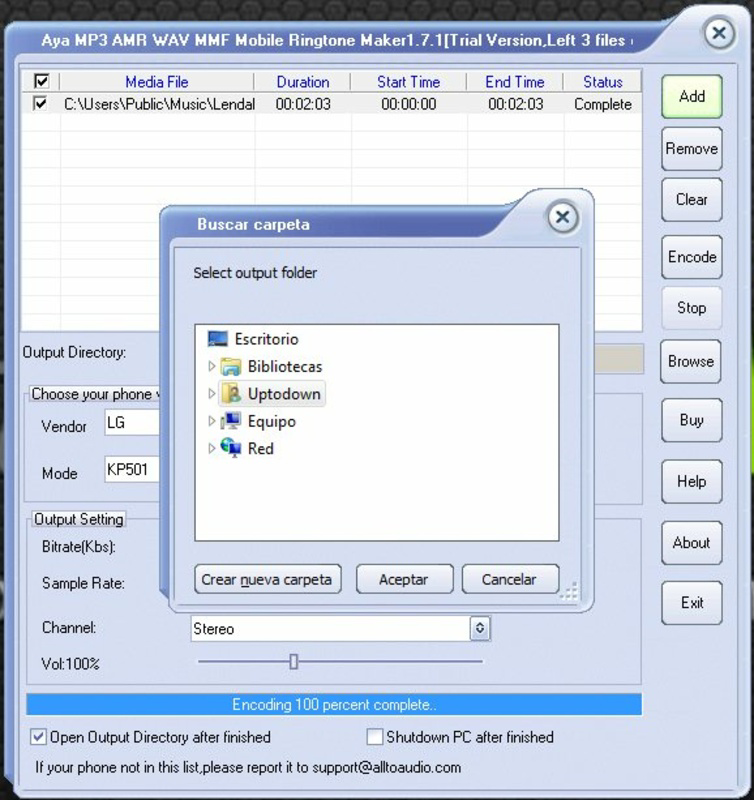Select the Equipo computer icon

(231, 421)
